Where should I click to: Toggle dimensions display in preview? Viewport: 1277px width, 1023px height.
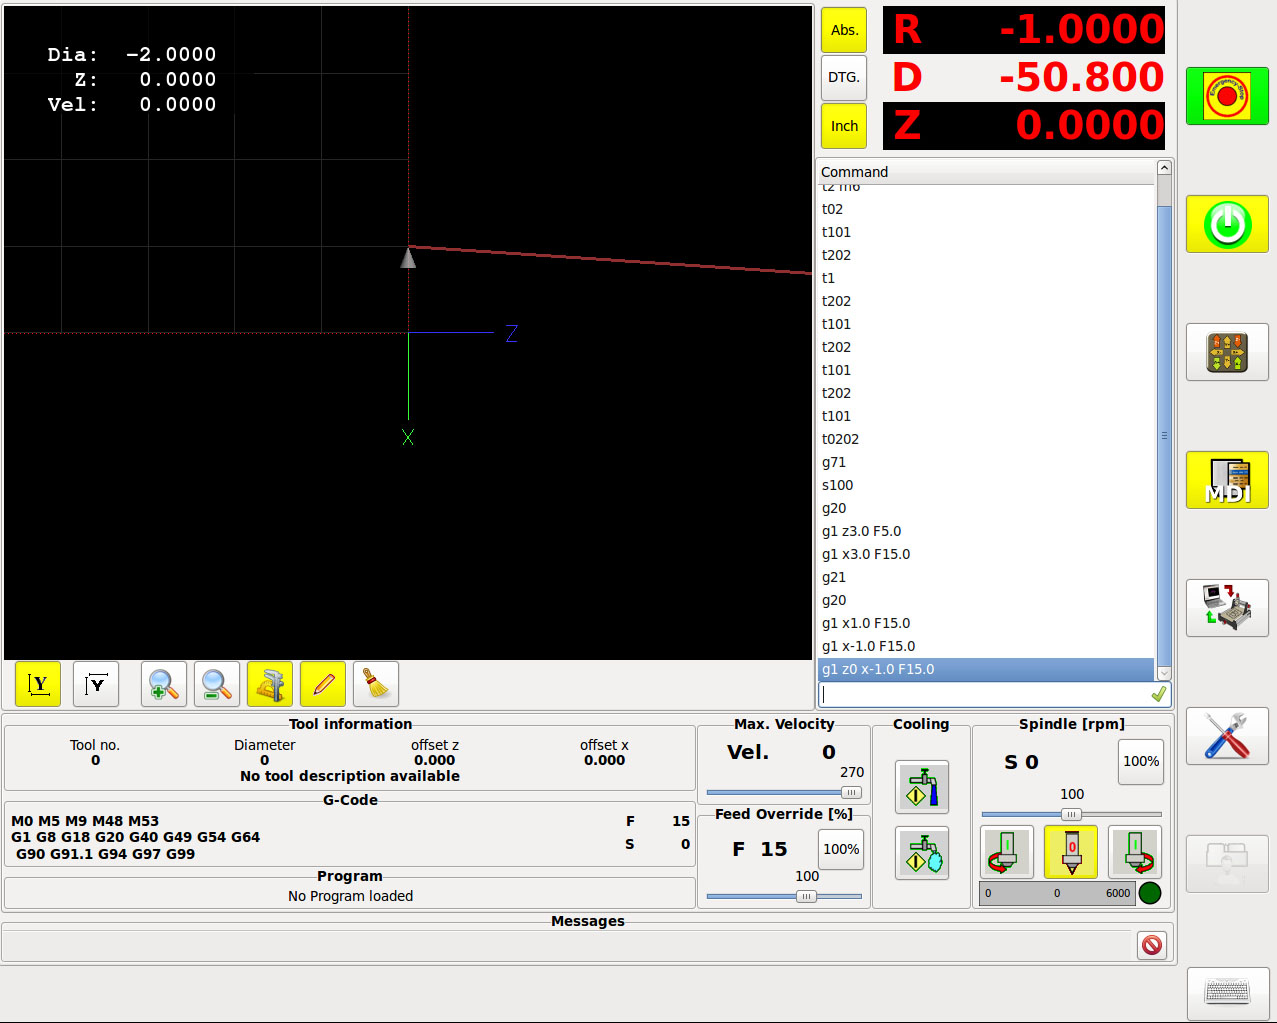click(x=270, y=684)
